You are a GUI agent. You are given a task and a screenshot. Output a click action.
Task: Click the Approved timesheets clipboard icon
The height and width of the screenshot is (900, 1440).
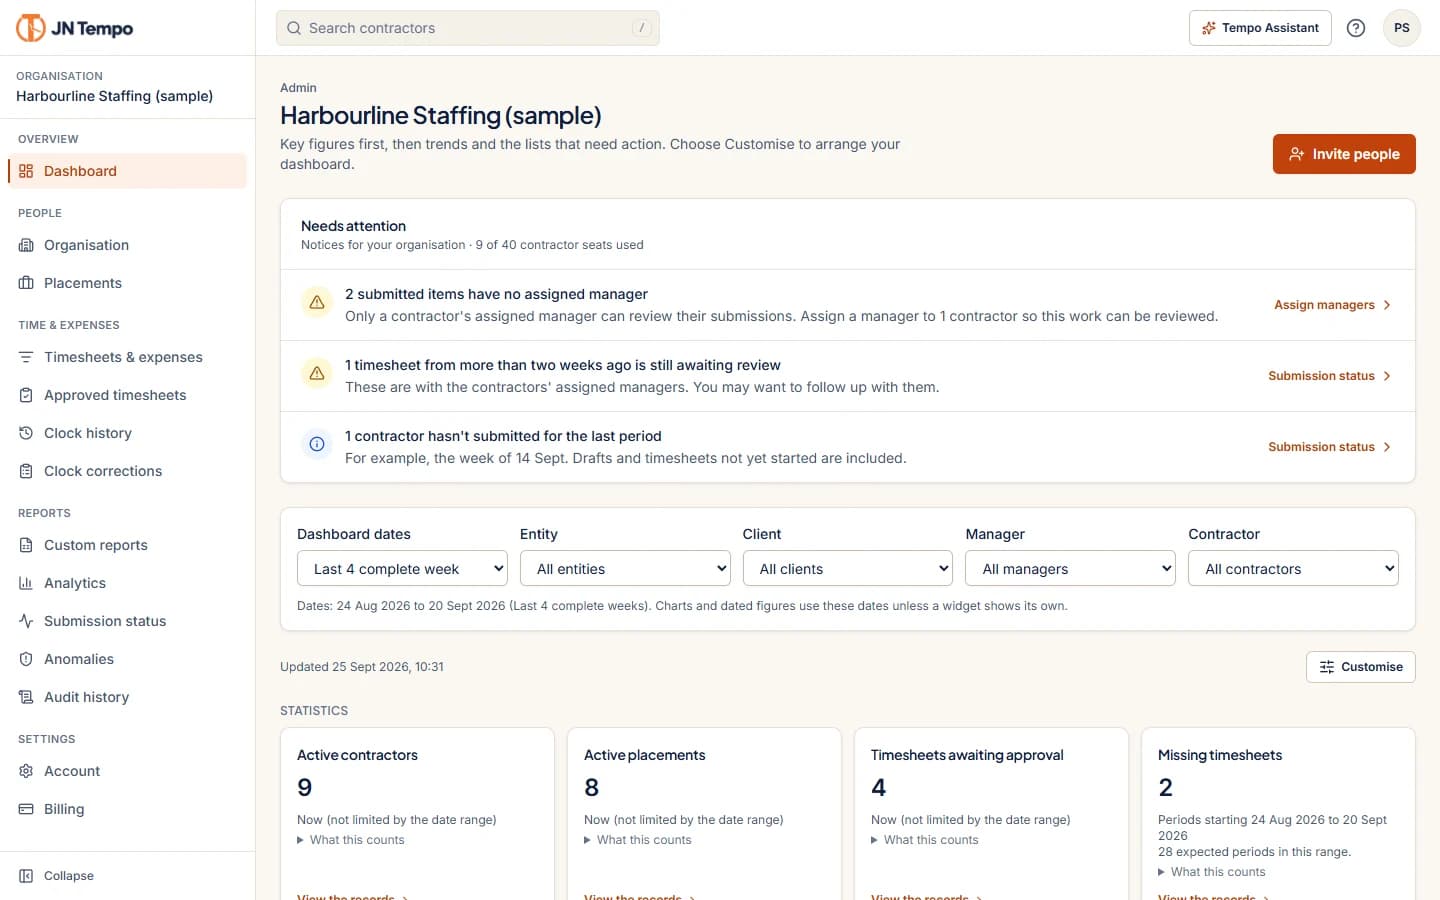[26, 395]
